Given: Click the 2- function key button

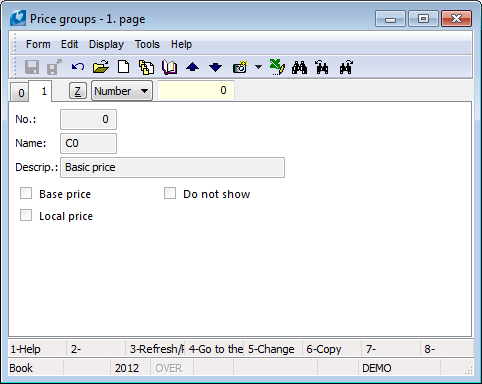Looking at the screenshot, I should click(96, 349).
